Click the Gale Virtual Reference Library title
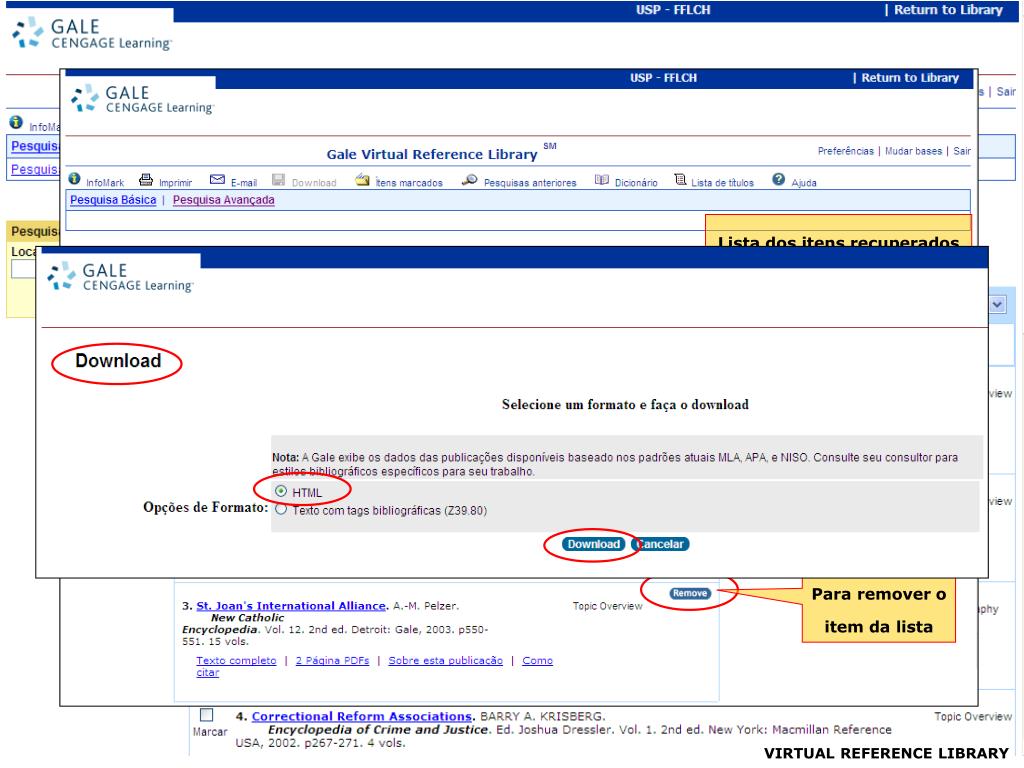This screenshot has height=768, width=1024. 432,154
